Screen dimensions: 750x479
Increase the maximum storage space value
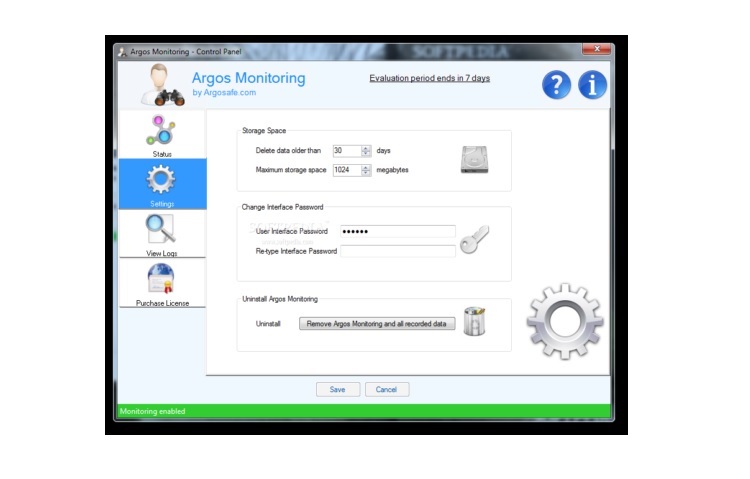pyautogui.click(x=366, y=167)
